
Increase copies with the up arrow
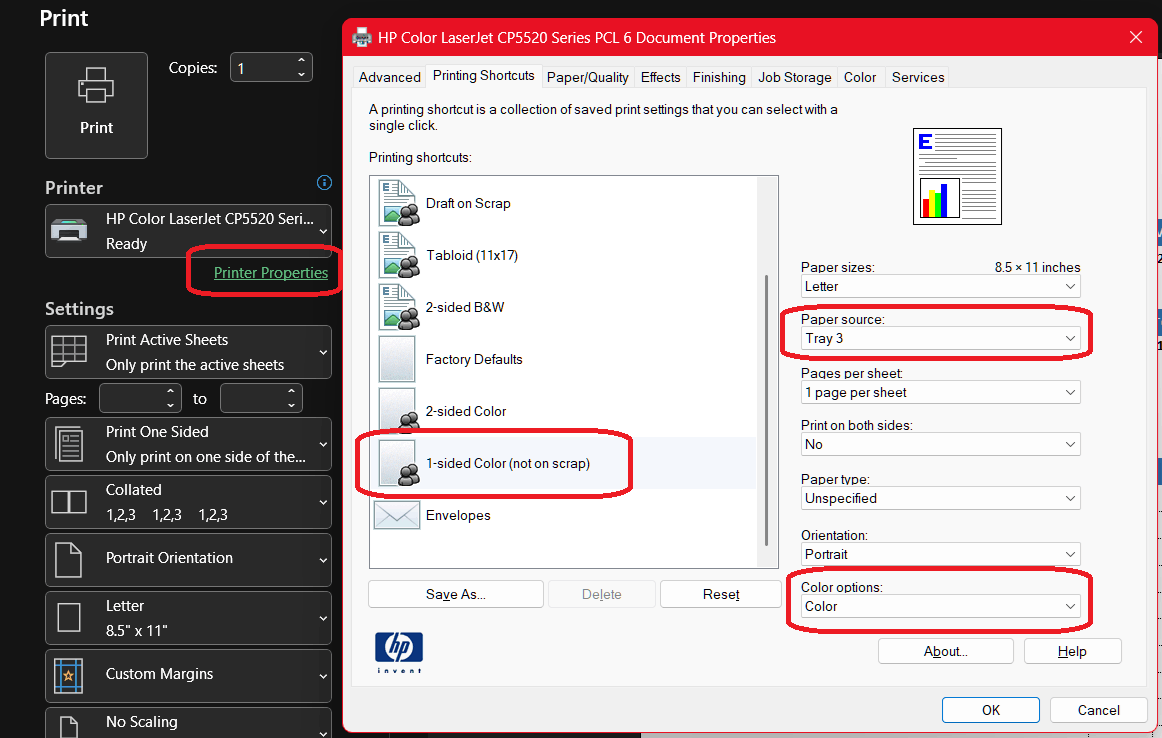tap(302, 60)
